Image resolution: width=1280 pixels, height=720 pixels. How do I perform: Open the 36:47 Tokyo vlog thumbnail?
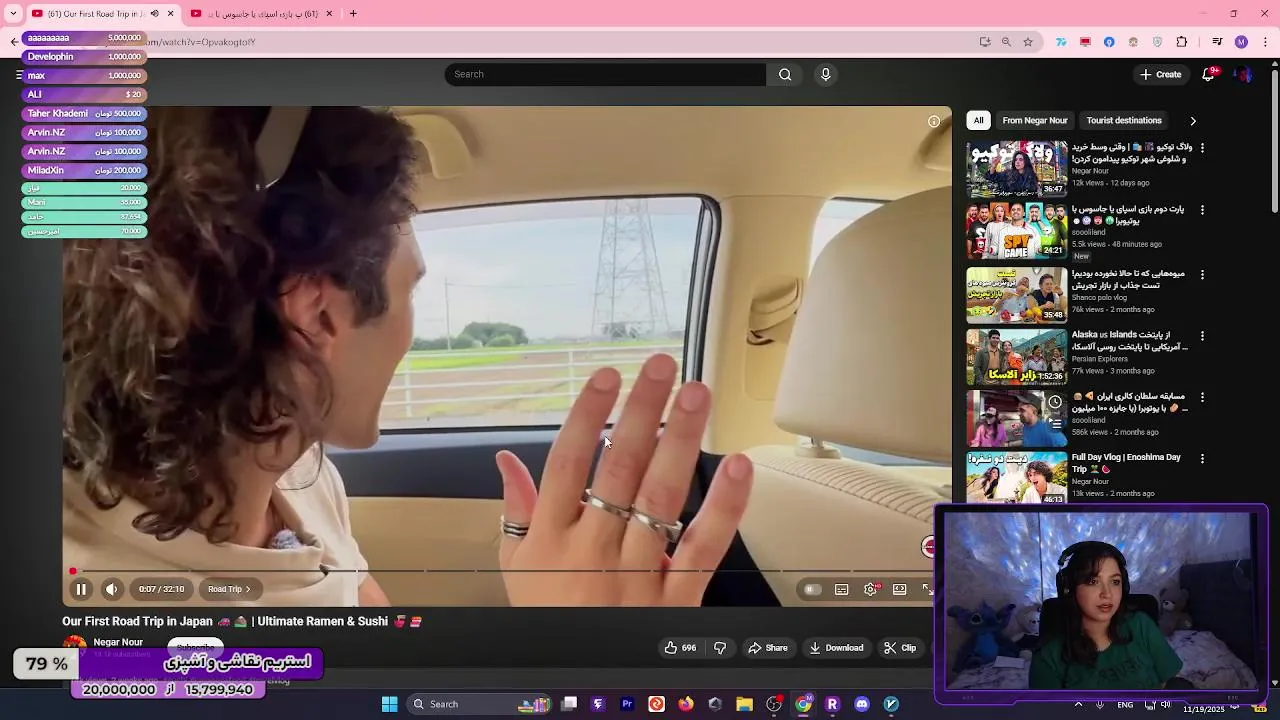tap(1017, 168)
